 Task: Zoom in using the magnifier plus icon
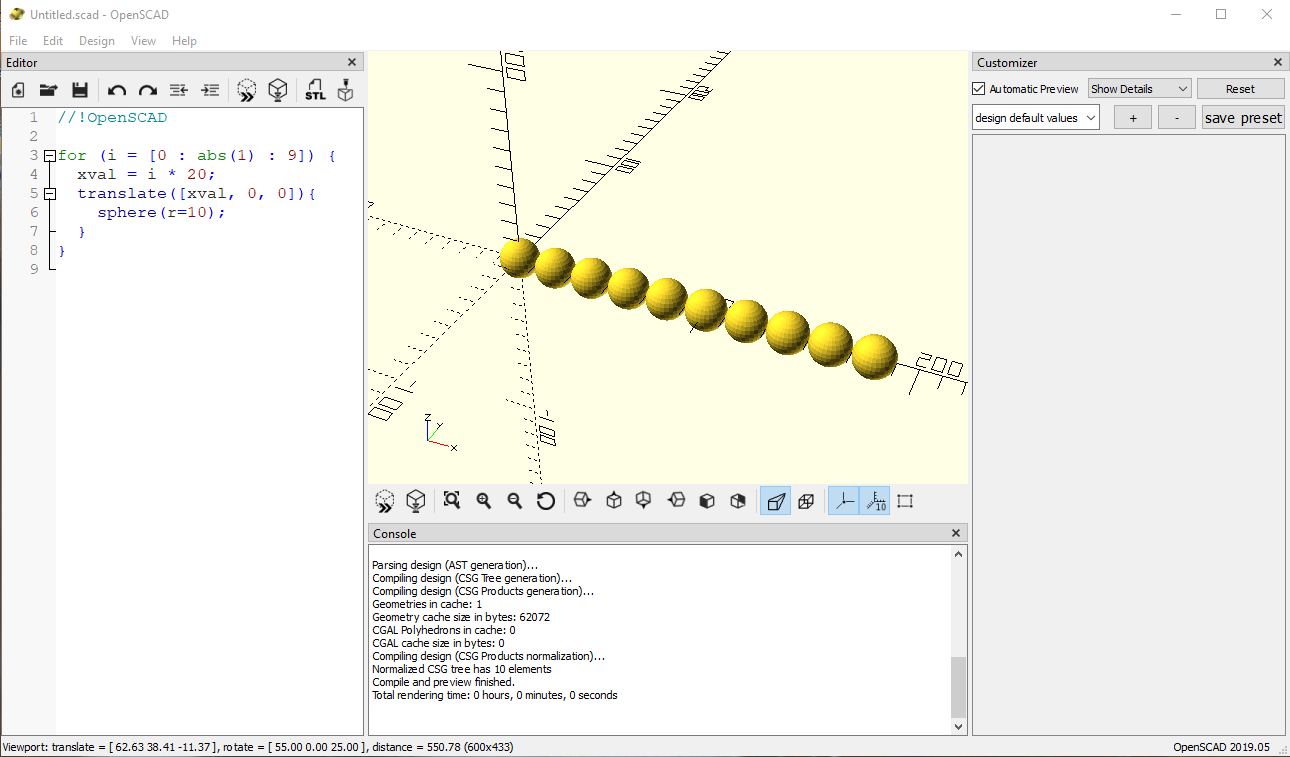484,501
